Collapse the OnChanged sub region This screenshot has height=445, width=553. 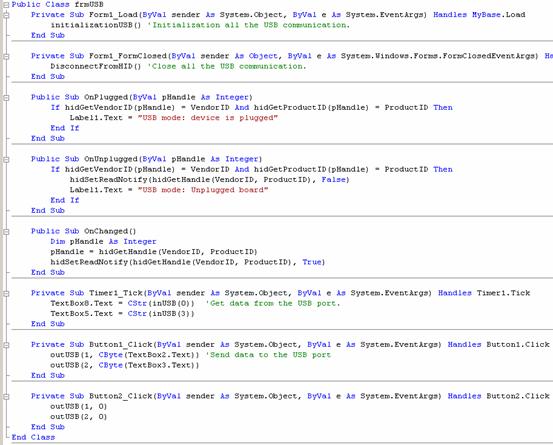point(6,232)
